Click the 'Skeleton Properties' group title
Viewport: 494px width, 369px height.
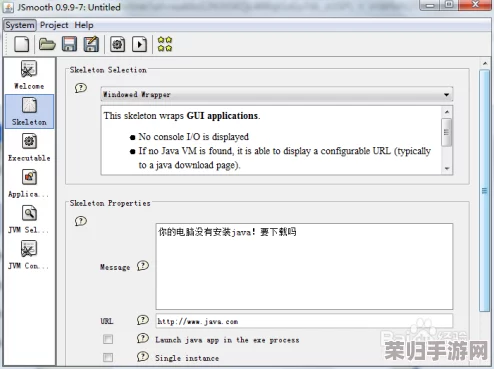(x=110, y=203)
